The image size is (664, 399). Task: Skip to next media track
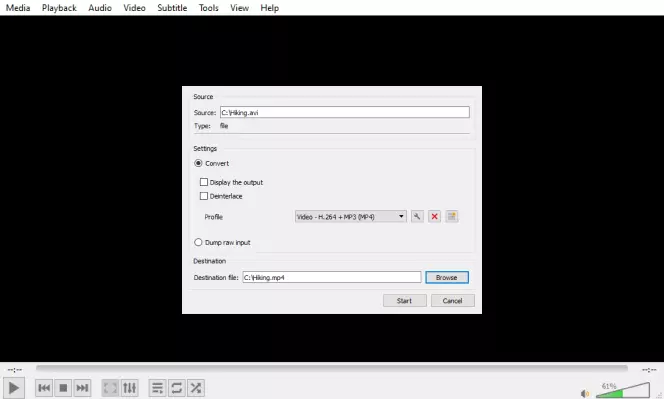82,388
